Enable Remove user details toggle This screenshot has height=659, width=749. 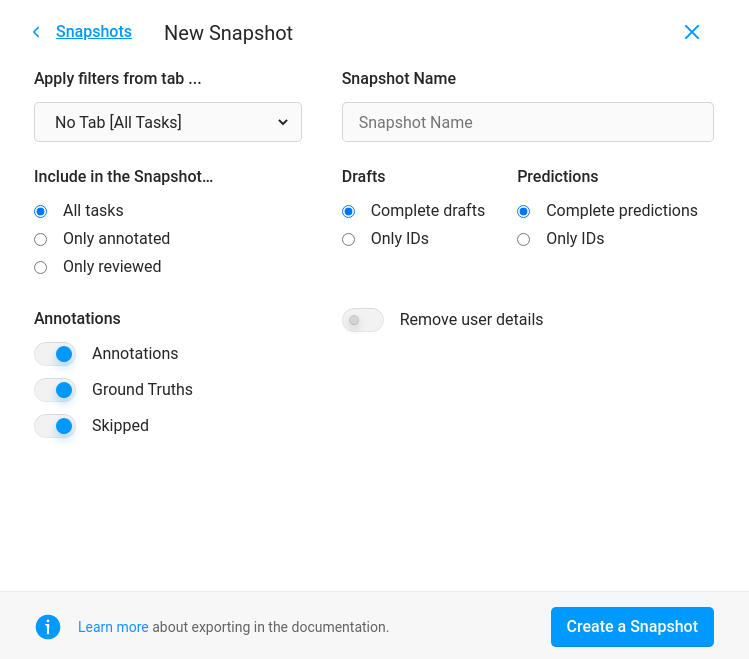363,320
